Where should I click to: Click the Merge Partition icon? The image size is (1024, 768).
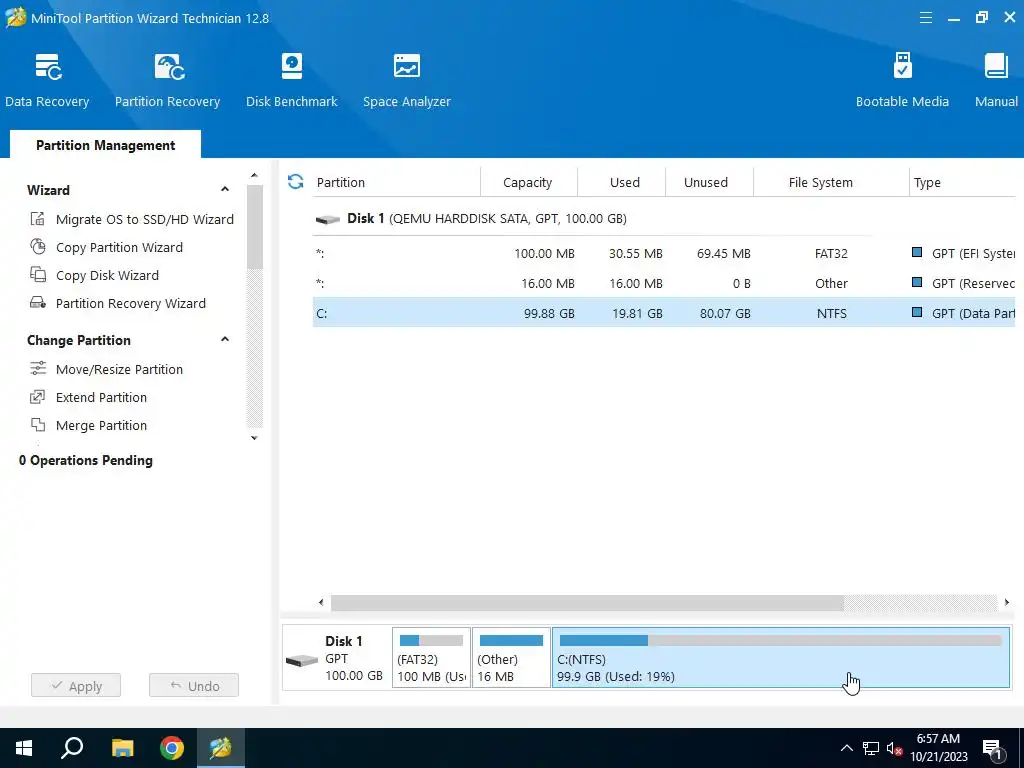point(38,425)
